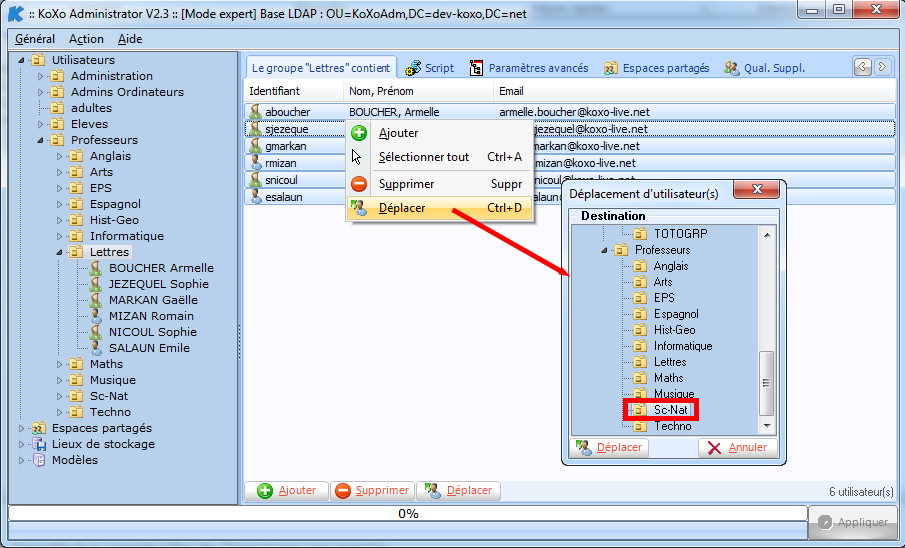Select BOUCHER Armelle user icon in tree
This screenshot has height=548, width=905.
(x=96, y=268)
